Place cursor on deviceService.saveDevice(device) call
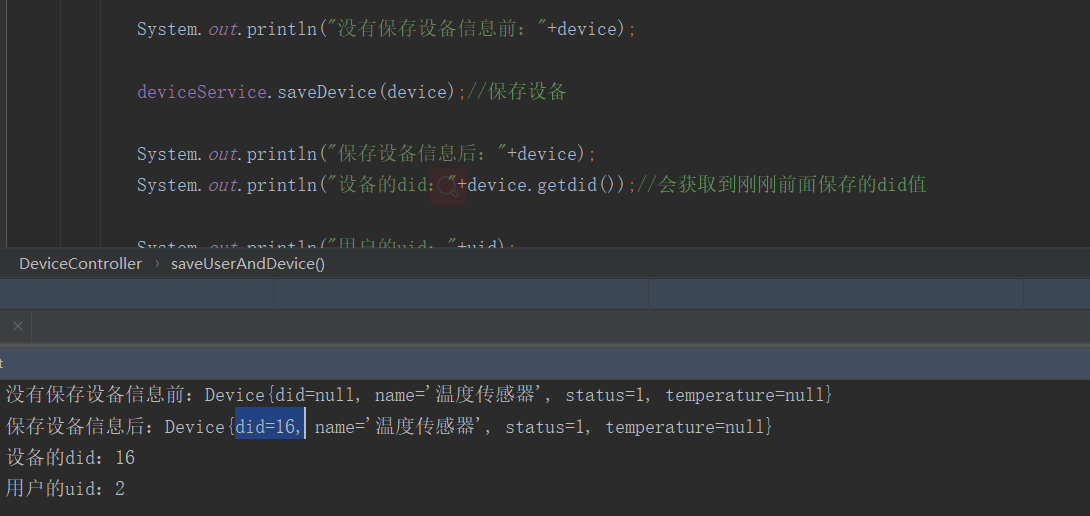The image size is (1090, 516). tap(297, 92)
